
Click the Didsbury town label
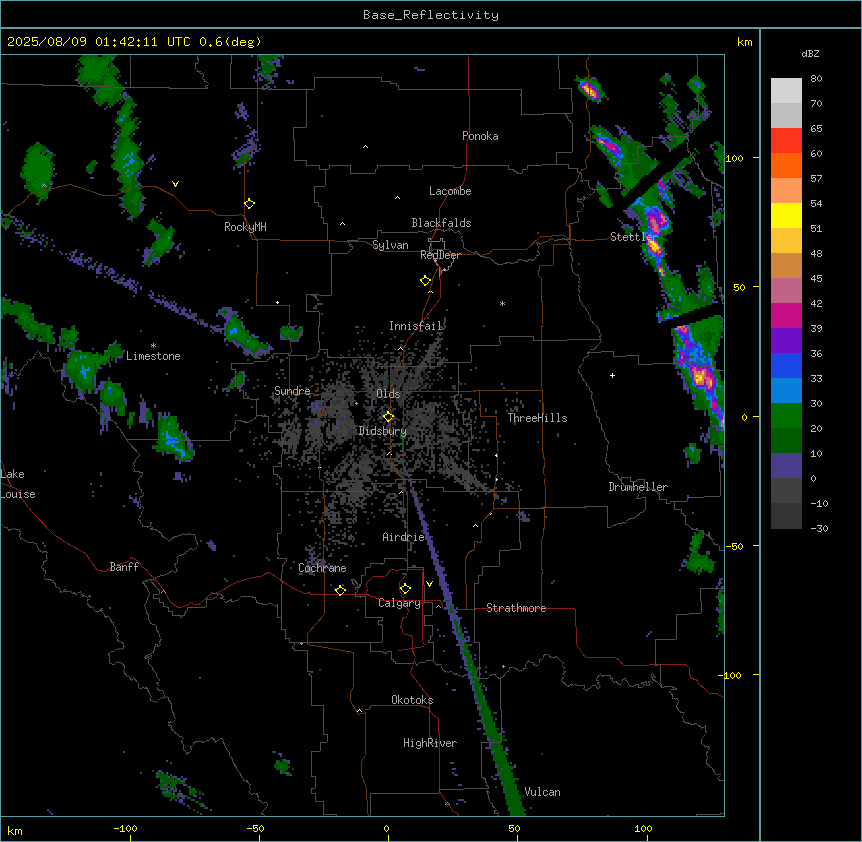tap(383, 431)
